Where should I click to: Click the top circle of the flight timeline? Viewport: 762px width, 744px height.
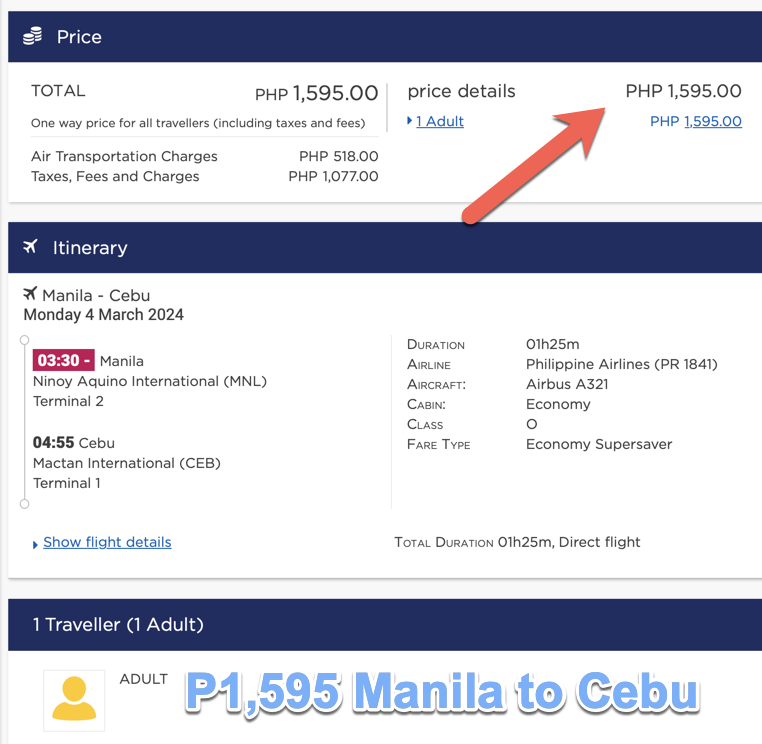[25, 340]
